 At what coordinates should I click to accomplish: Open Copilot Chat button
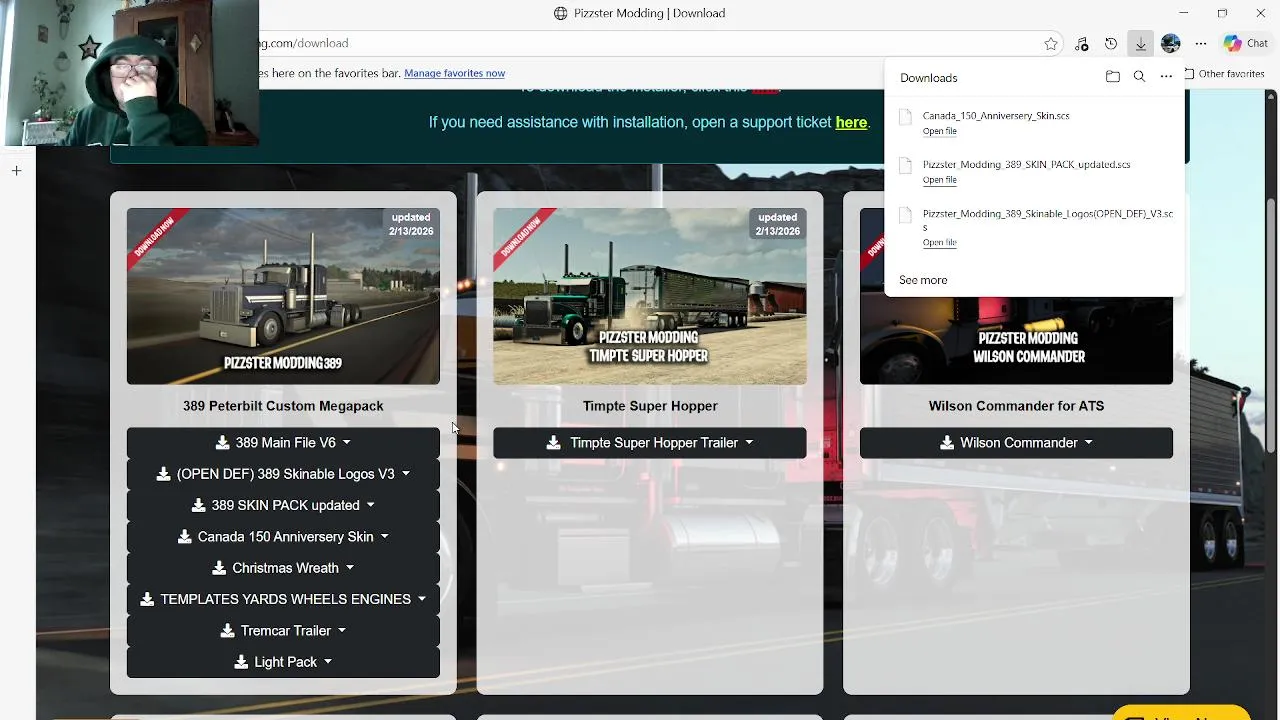1246,44
